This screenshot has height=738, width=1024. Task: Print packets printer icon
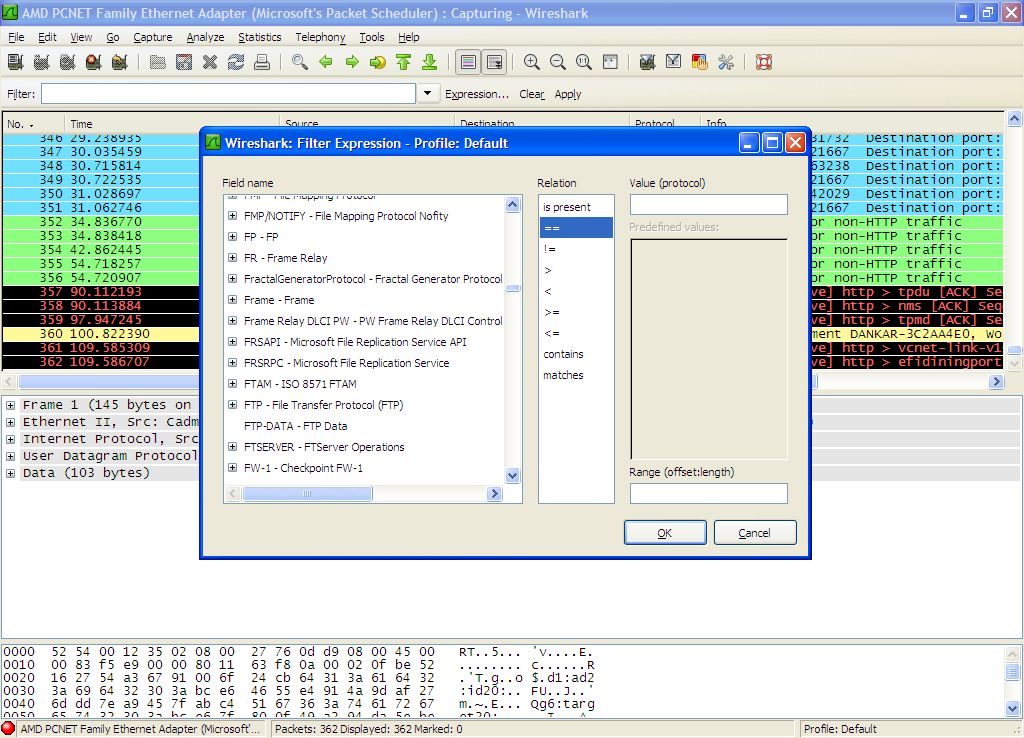[262, 62]
